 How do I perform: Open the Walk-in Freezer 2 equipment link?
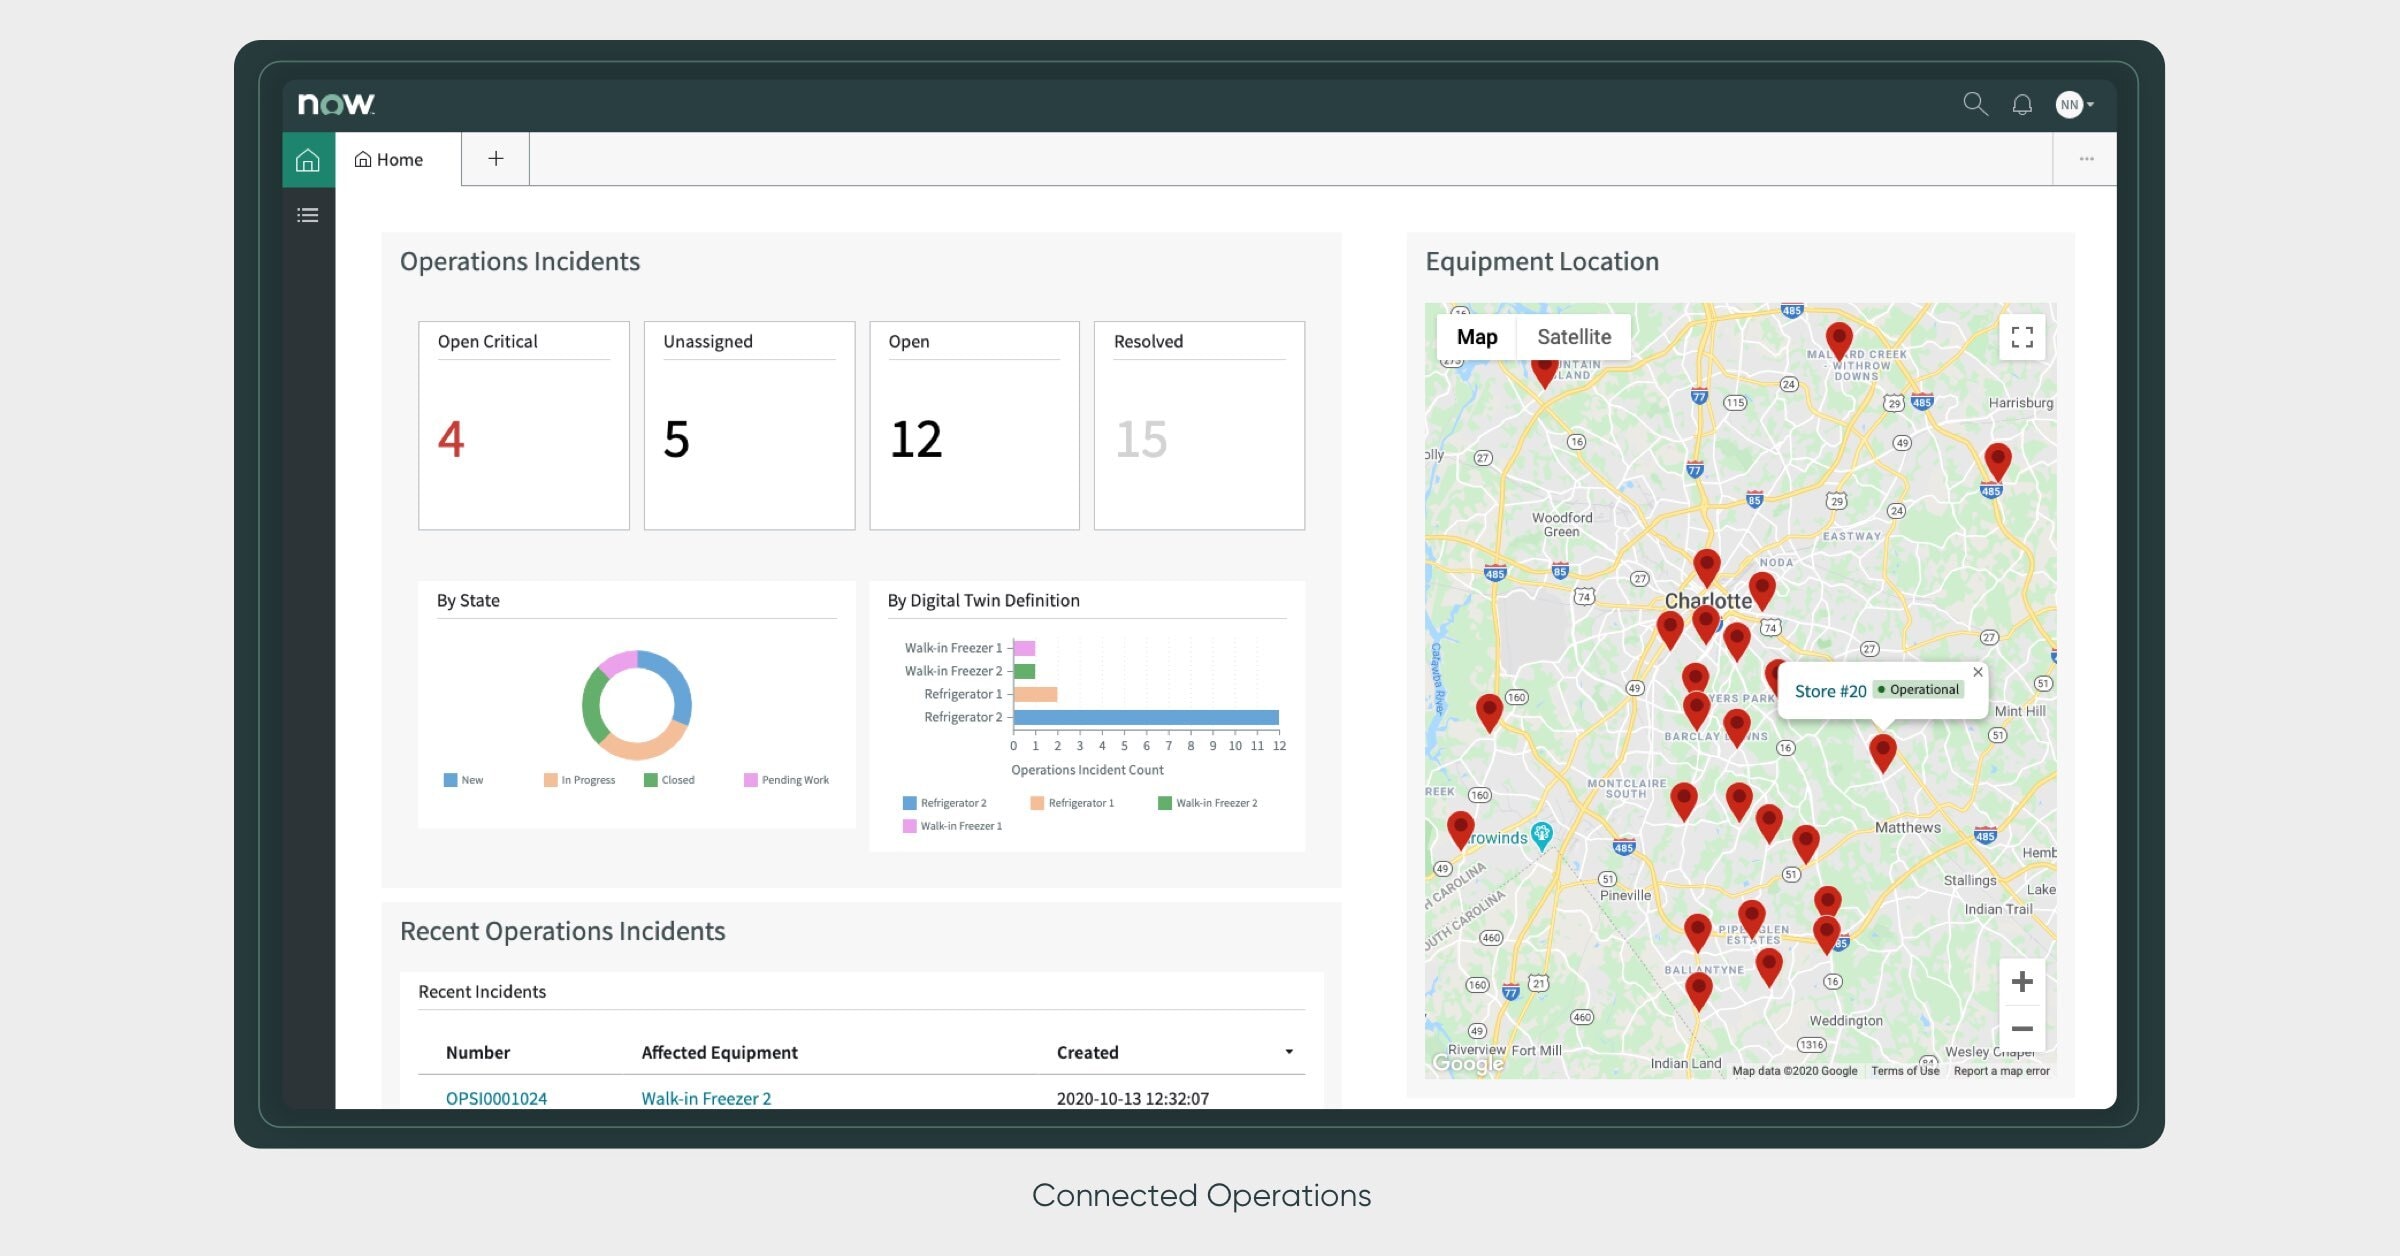click(x=705, y=1098)
